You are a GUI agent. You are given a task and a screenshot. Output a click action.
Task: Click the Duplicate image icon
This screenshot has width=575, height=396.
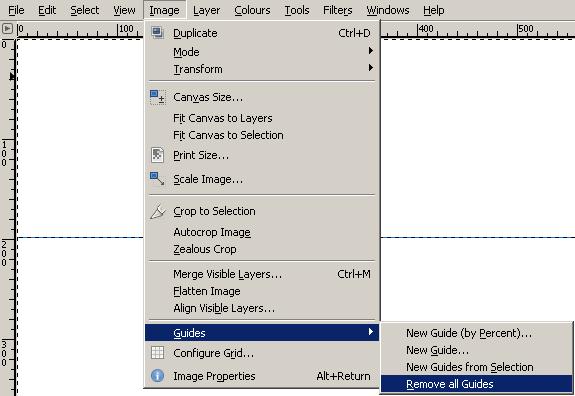[158, 33]
